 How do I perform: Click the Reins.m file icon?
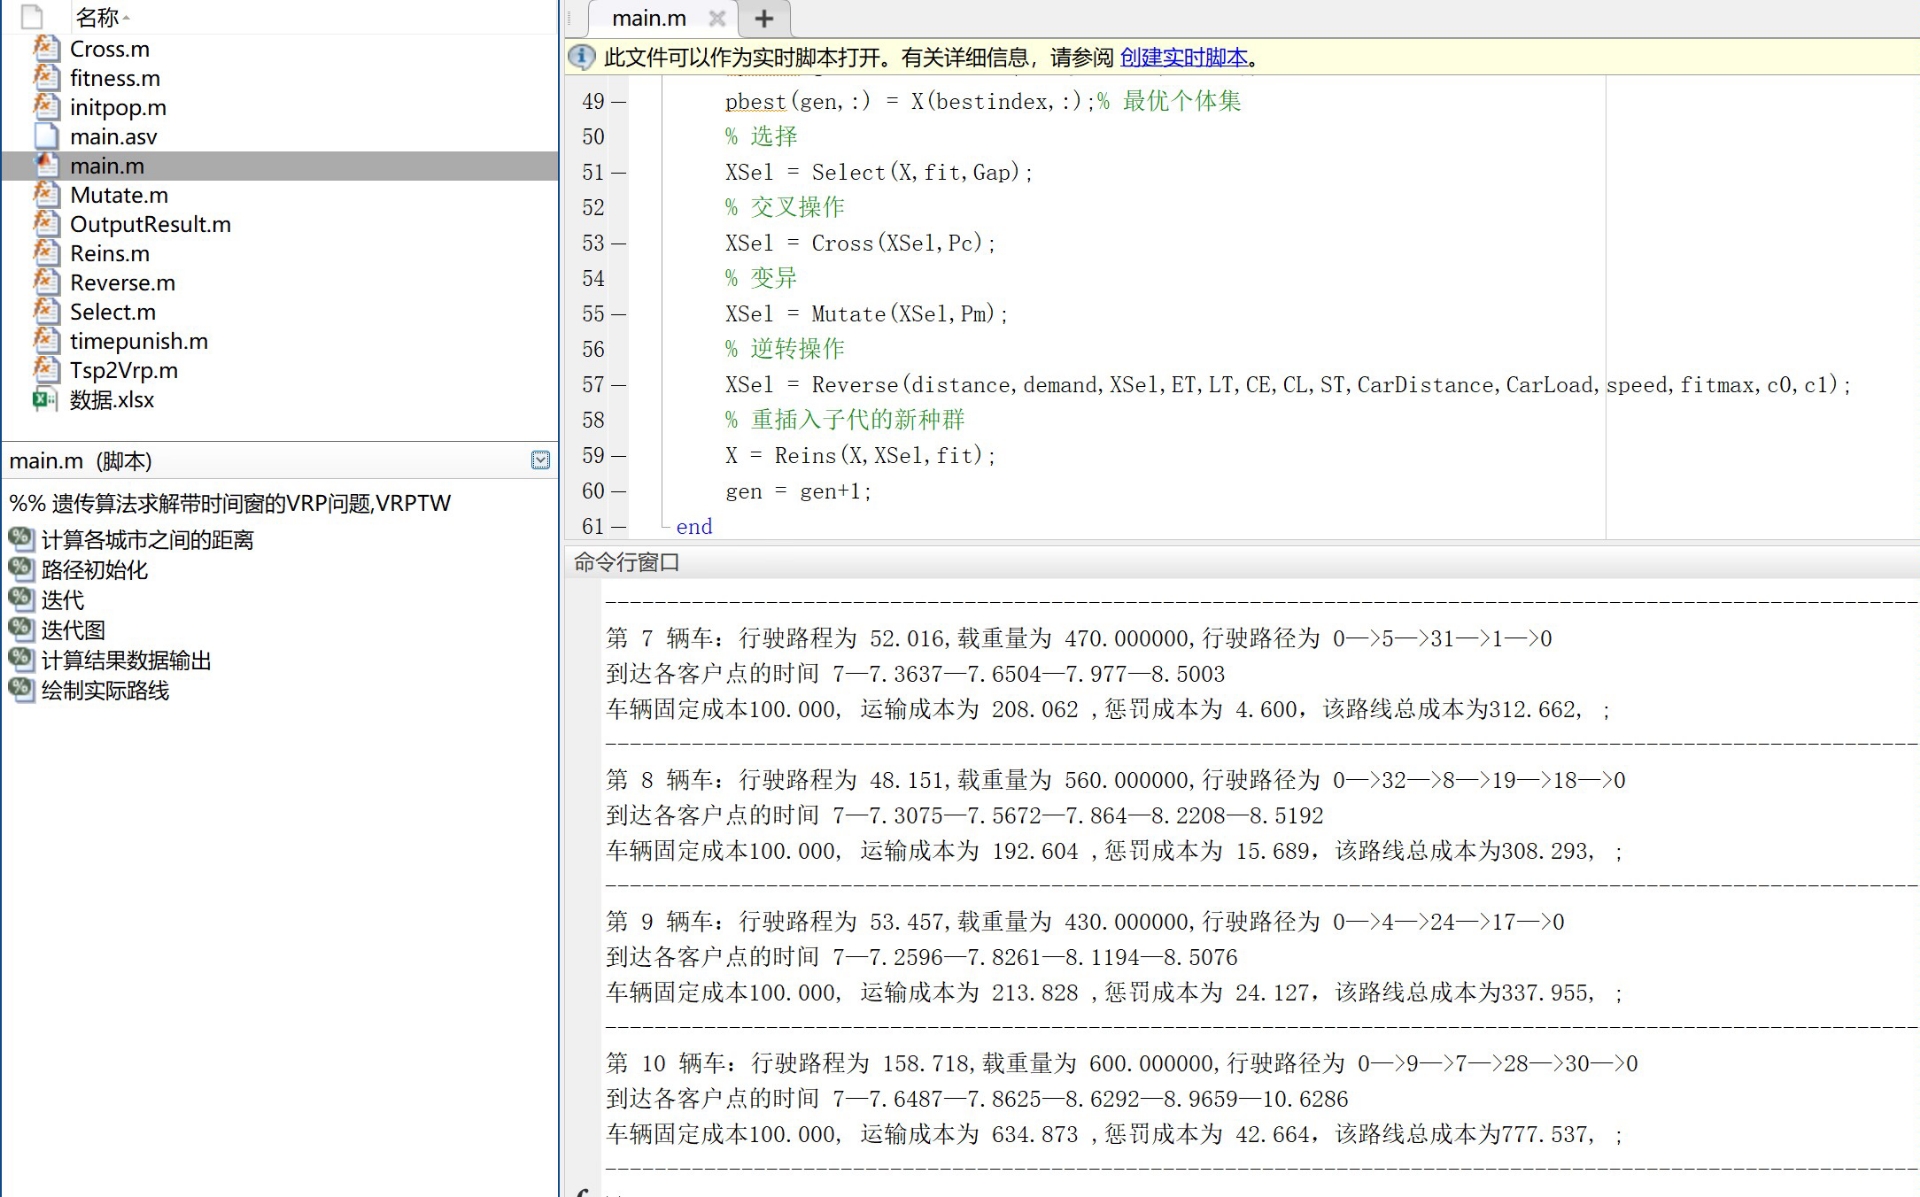pos(45,253)
